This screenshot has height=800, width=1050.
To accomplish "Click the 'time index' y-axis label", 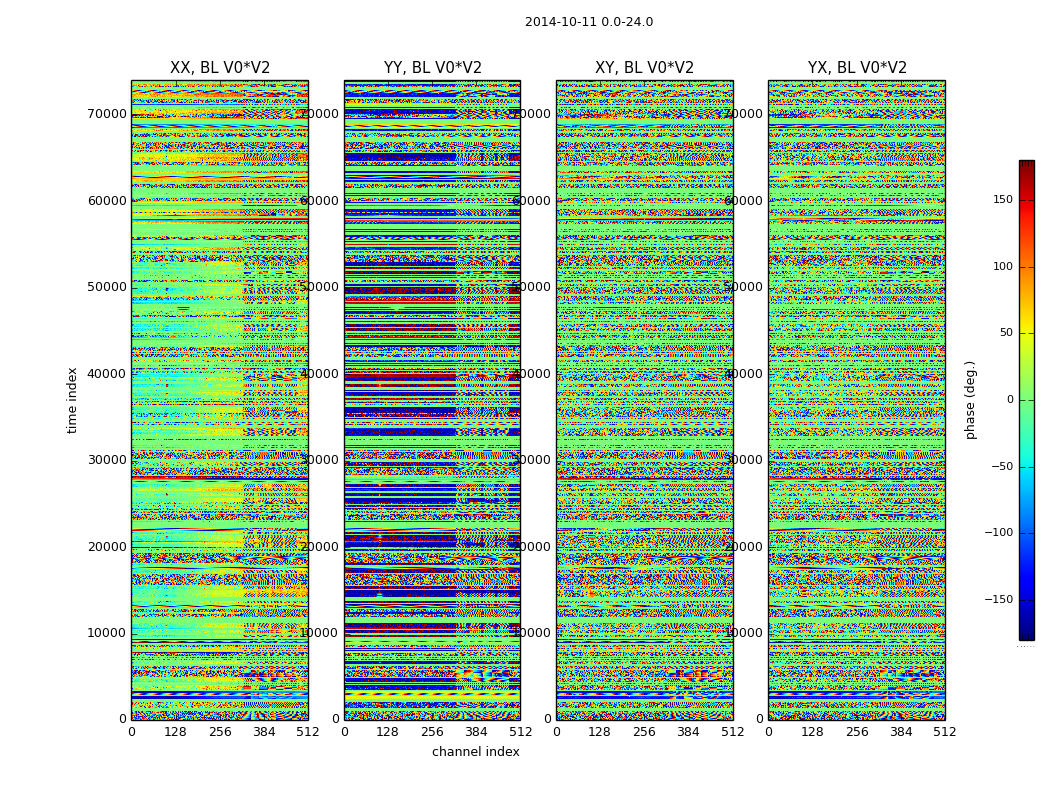I will coord(72,400).
